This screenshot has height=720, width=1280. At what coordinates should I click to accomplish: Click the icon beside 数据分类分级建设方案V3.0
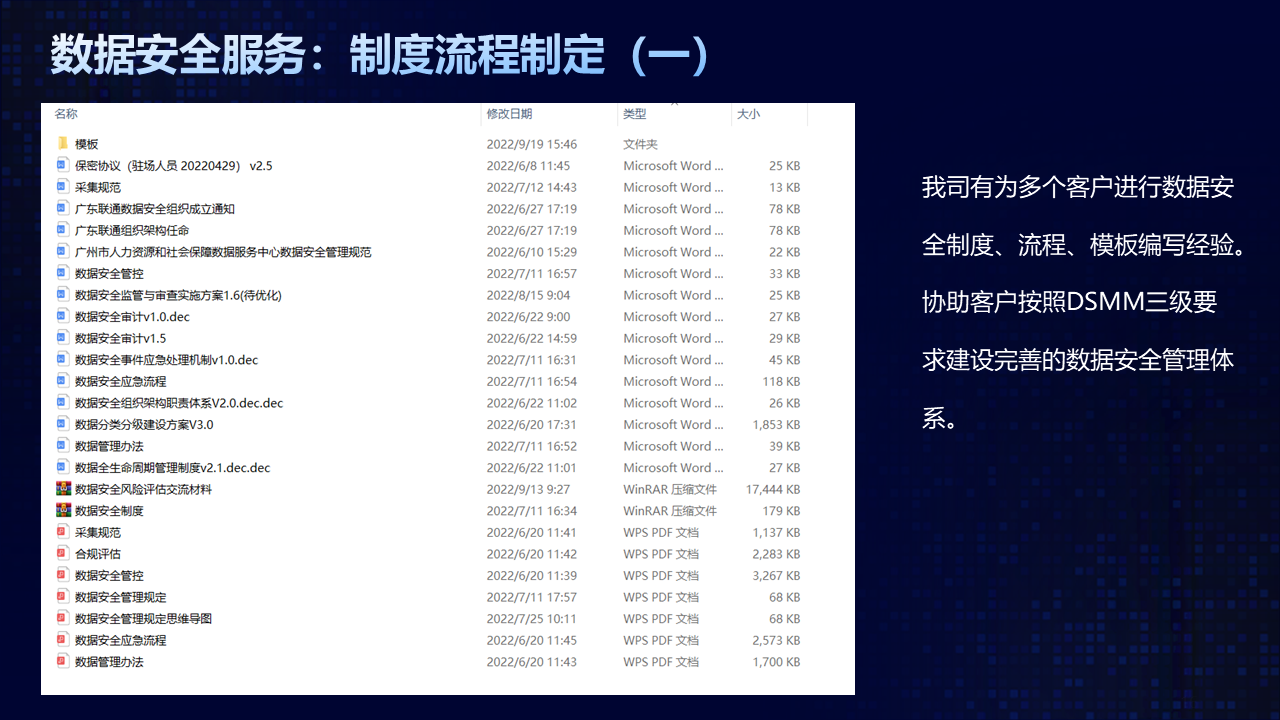[62, 425]
